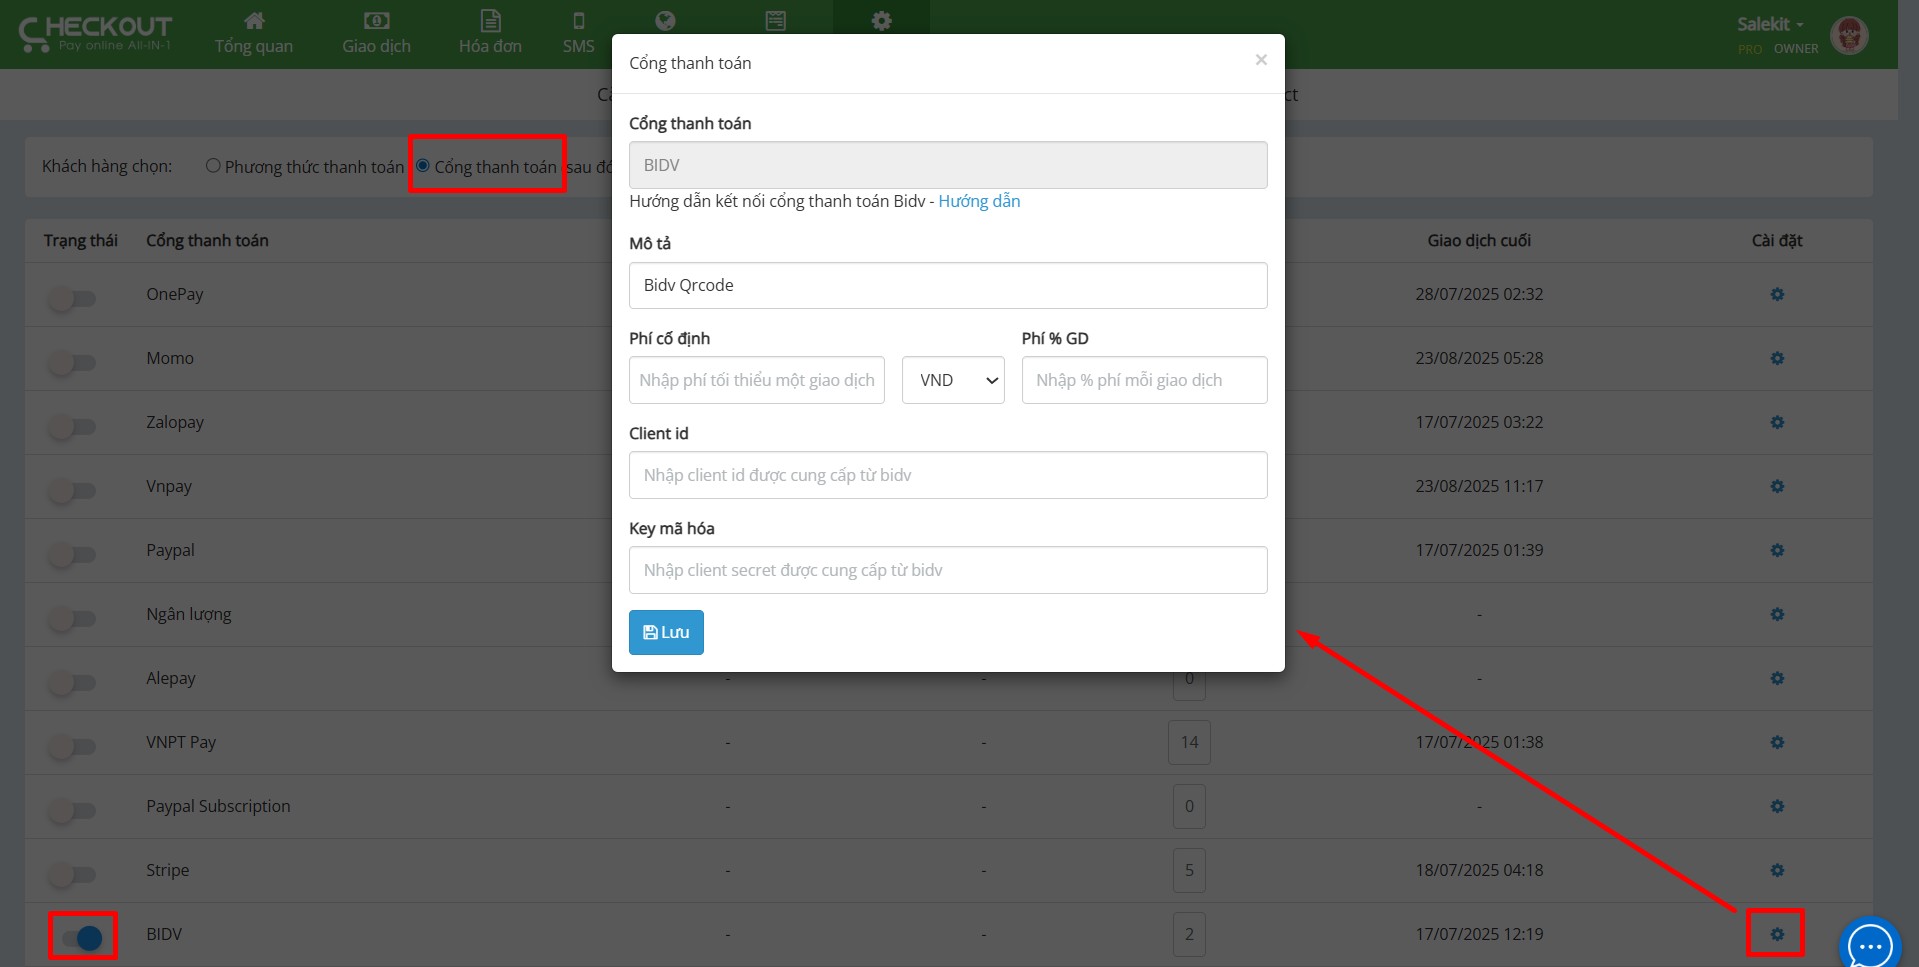Viewport: 1919px width, 967px height.
Task: Open the Giao dịch menu
Action: (x=376, y=33)
